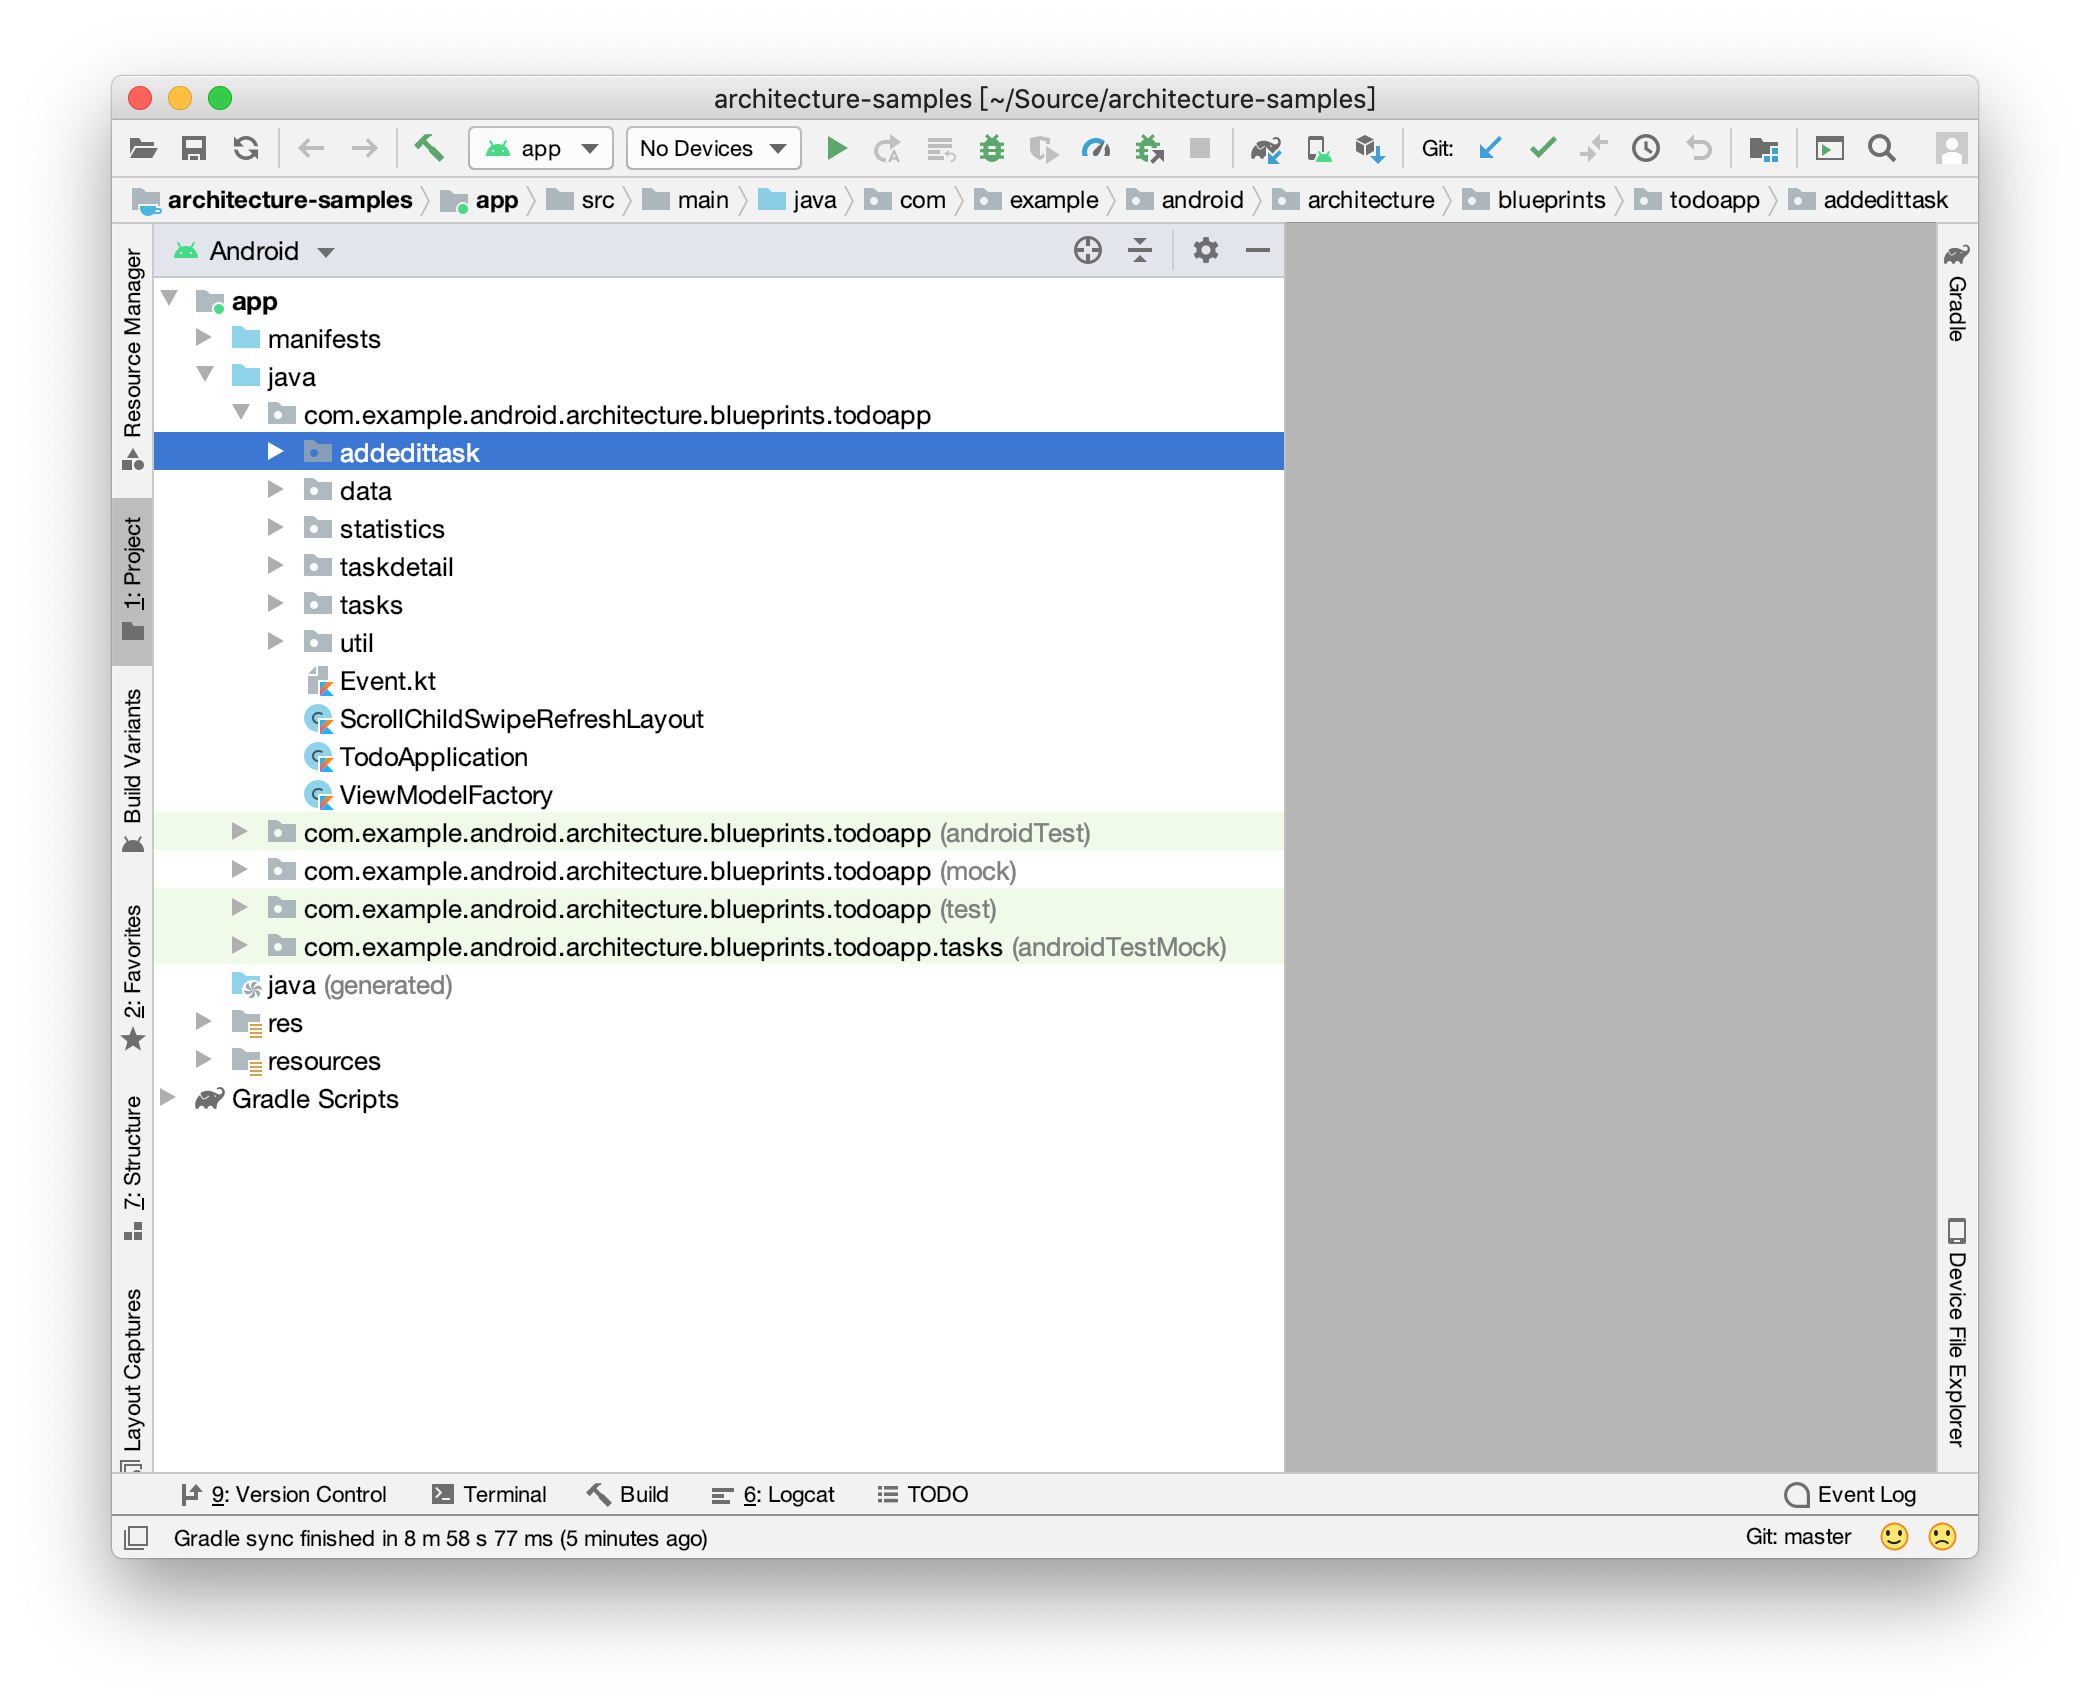
Task: Open the AVD Manager icon
Action: click(x=1319, y=149)
